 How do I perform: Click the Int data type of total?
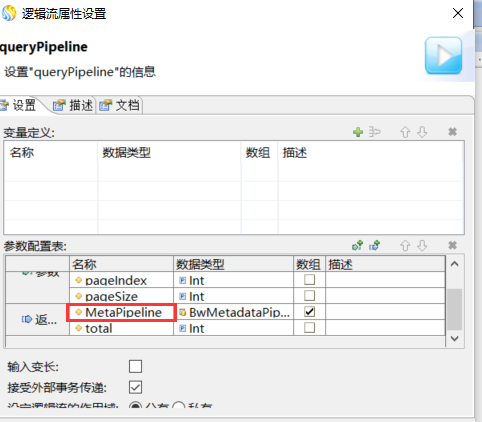[x=233, y=328]
